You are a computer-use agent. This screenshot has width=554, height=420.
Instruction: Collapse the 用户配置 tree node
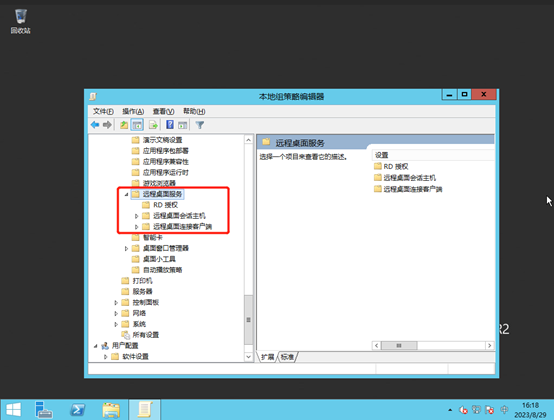95,346
